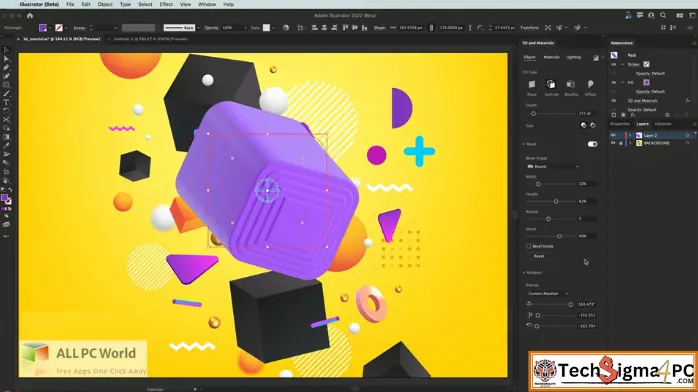The width and height of the screenshot is (698, 392).
Task: Toggle Fill visibility in Appearance panel
Action: pyautogui.click(x=614, y=82)
